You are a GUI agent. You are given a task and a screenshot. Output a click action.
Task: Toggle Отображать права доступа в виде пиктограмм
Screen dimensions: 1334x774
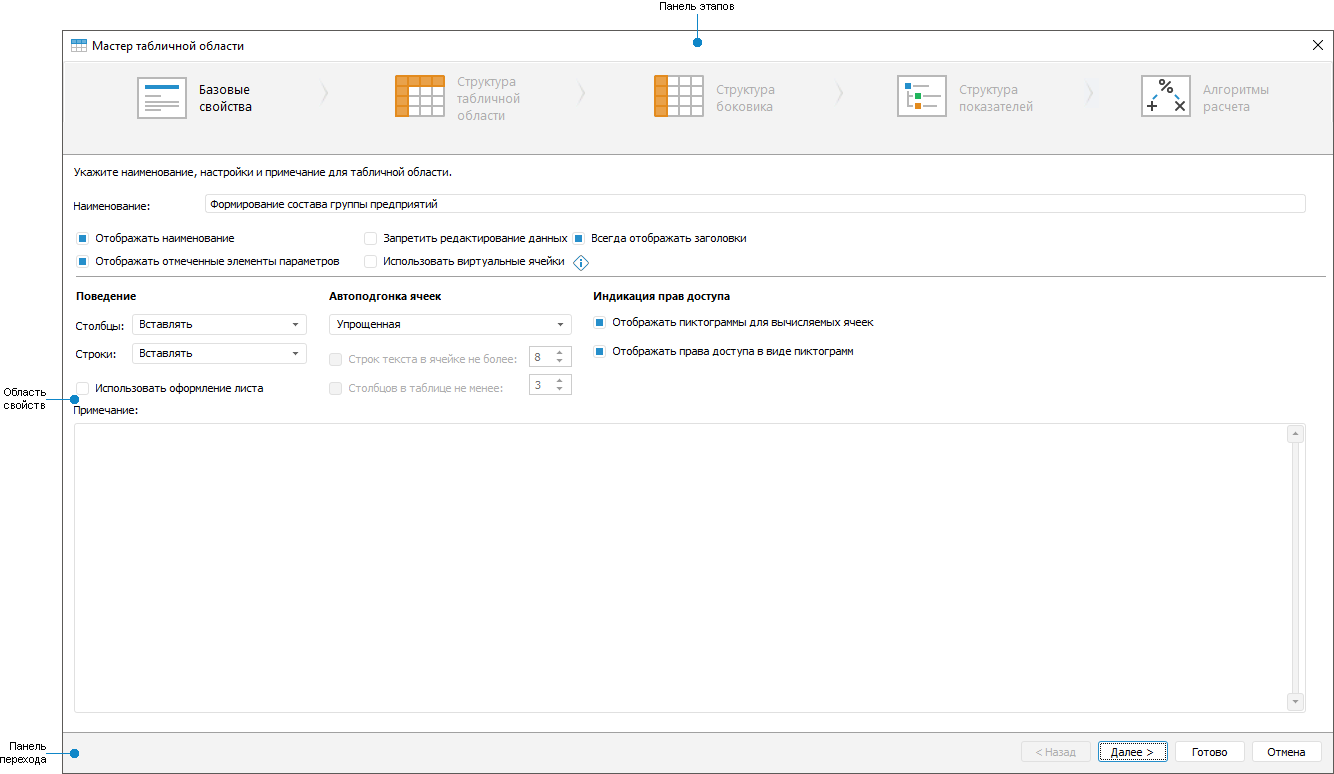600,352
